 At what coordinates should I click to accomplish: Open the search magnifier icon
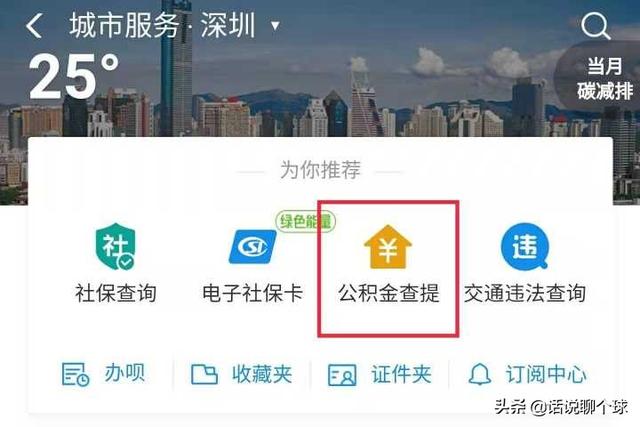coord(596,26)
